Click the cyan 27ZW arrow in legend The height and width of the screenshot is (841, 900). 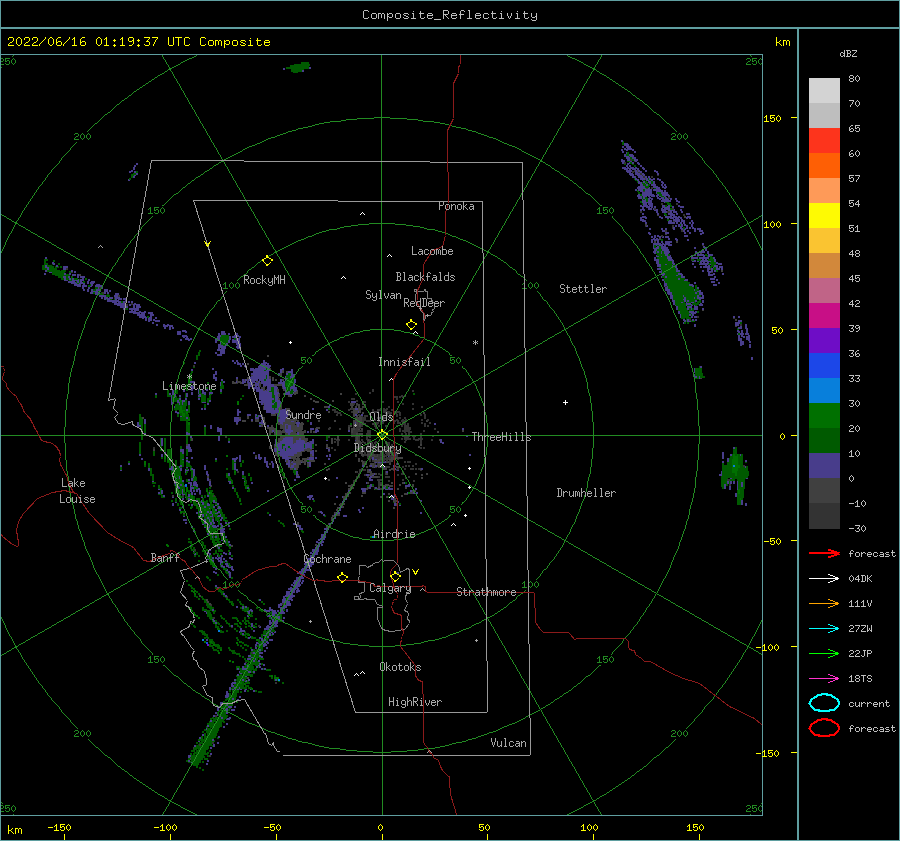click(x=824, y=629)
